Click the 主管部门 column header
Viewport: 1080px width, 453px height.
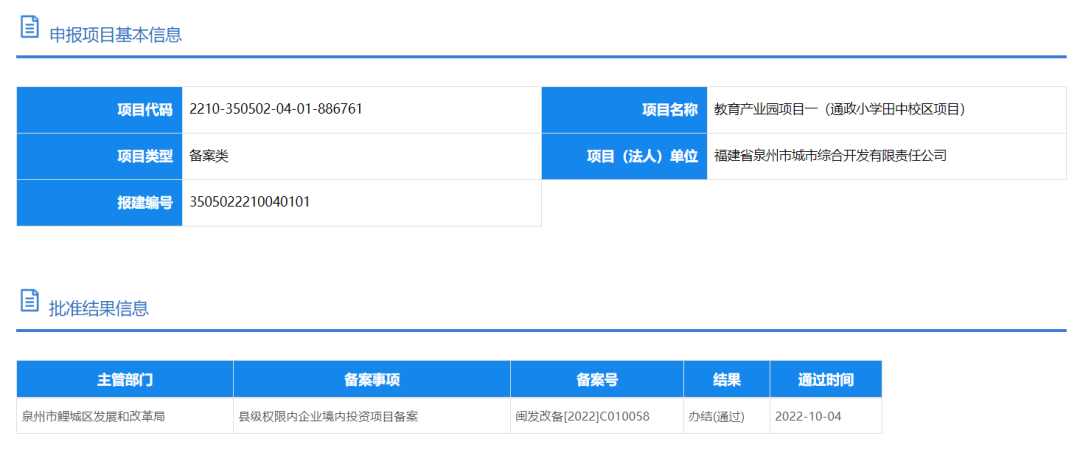[125, 379]
